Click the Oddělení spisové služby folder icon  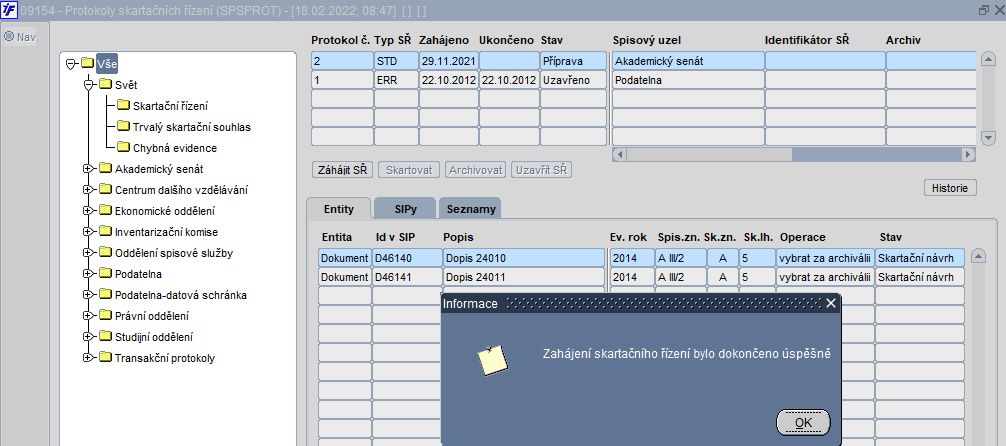click(105, 253)
